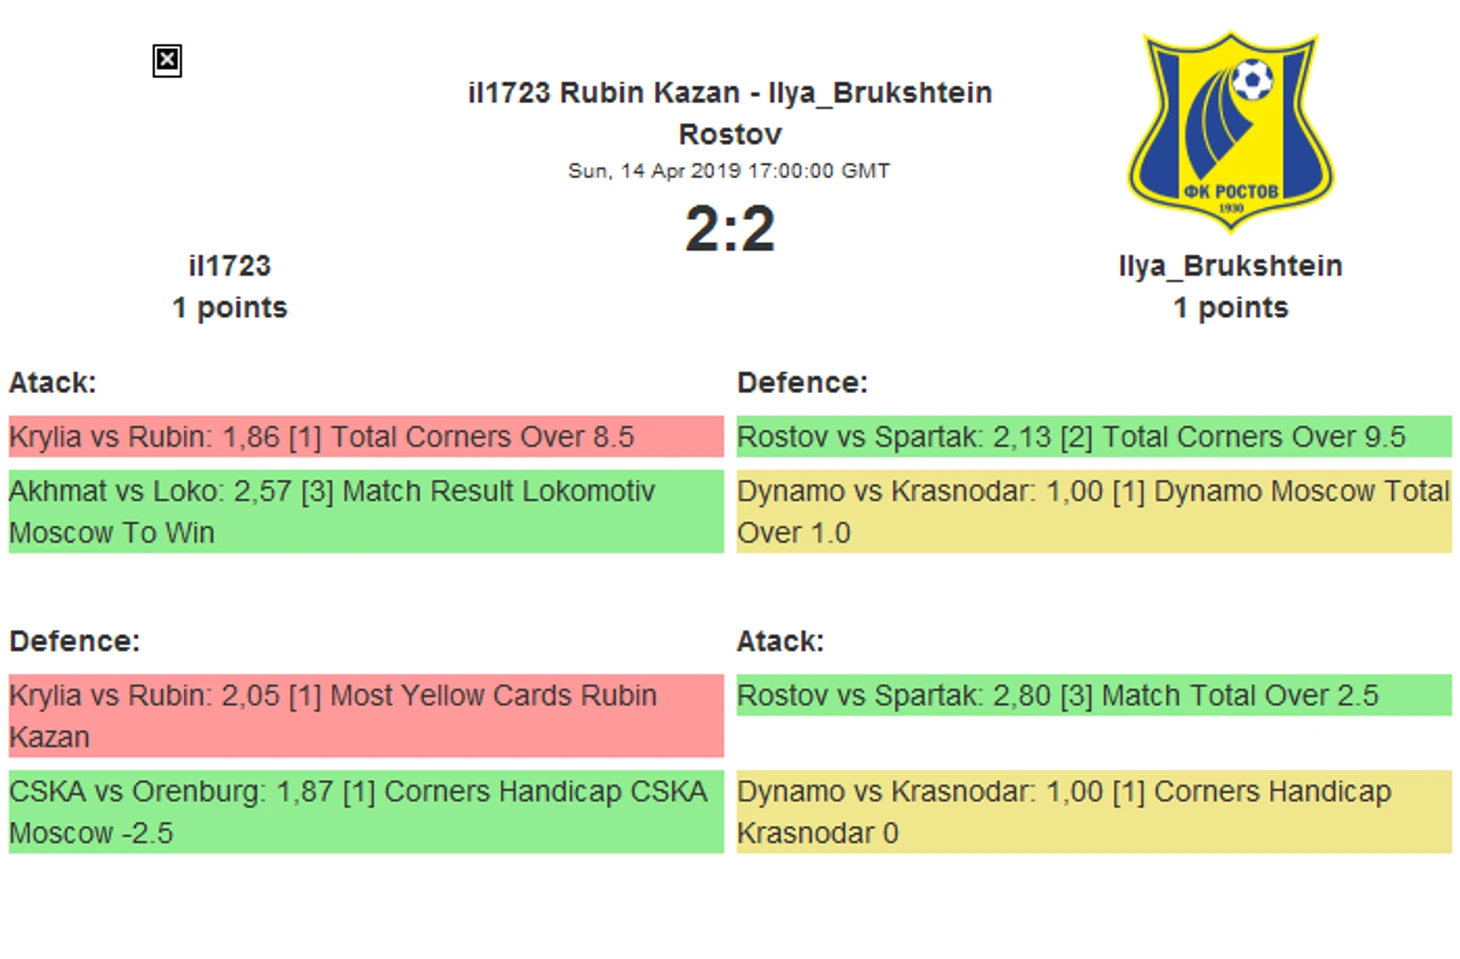
Task: Click the right Defence heading
Action: coord(802,383)
